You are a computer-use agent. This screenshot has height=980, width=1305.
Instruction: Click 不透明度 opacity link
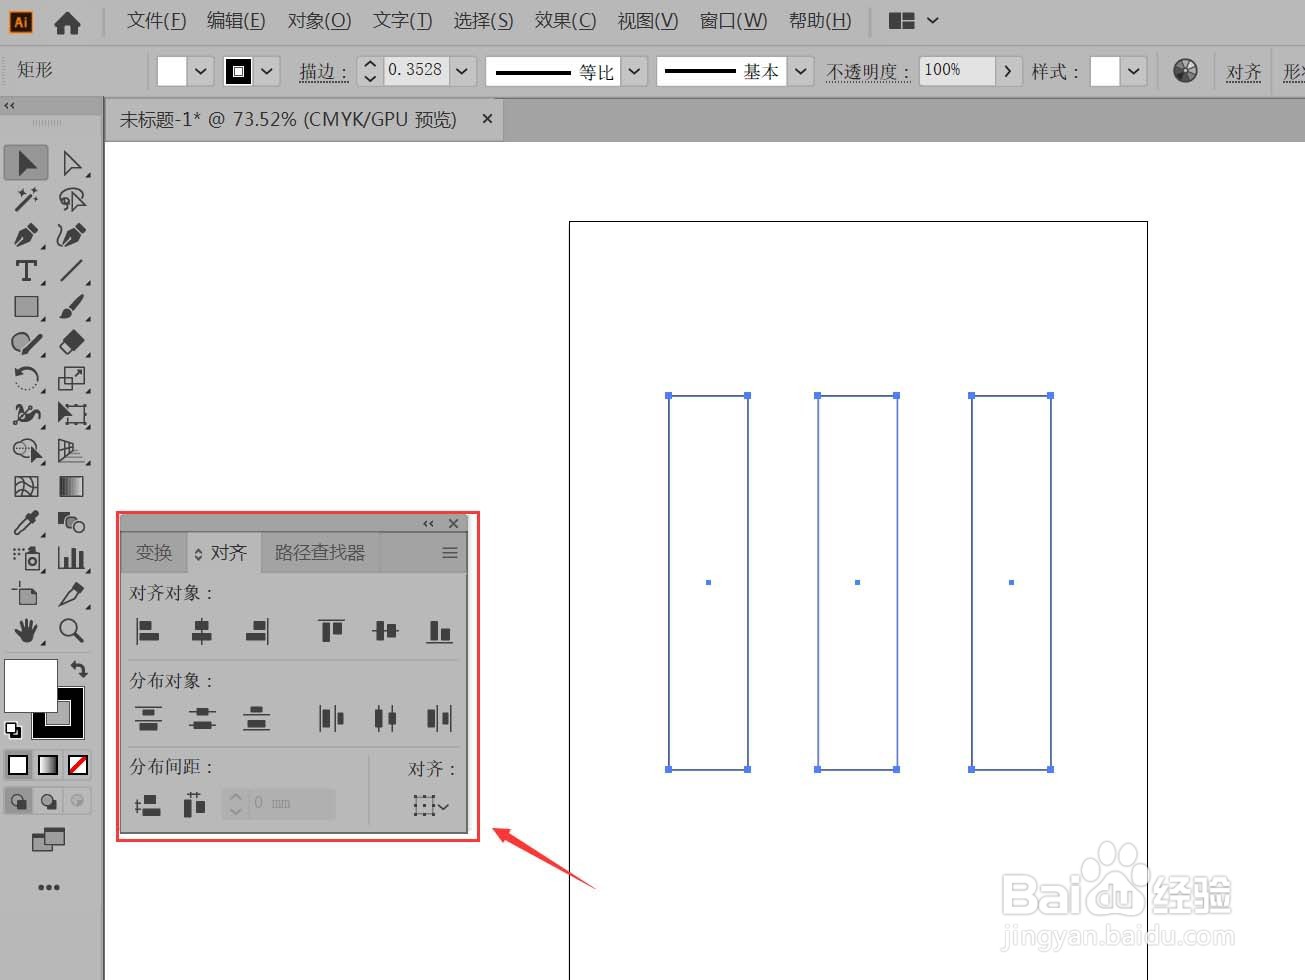(867, 72)
